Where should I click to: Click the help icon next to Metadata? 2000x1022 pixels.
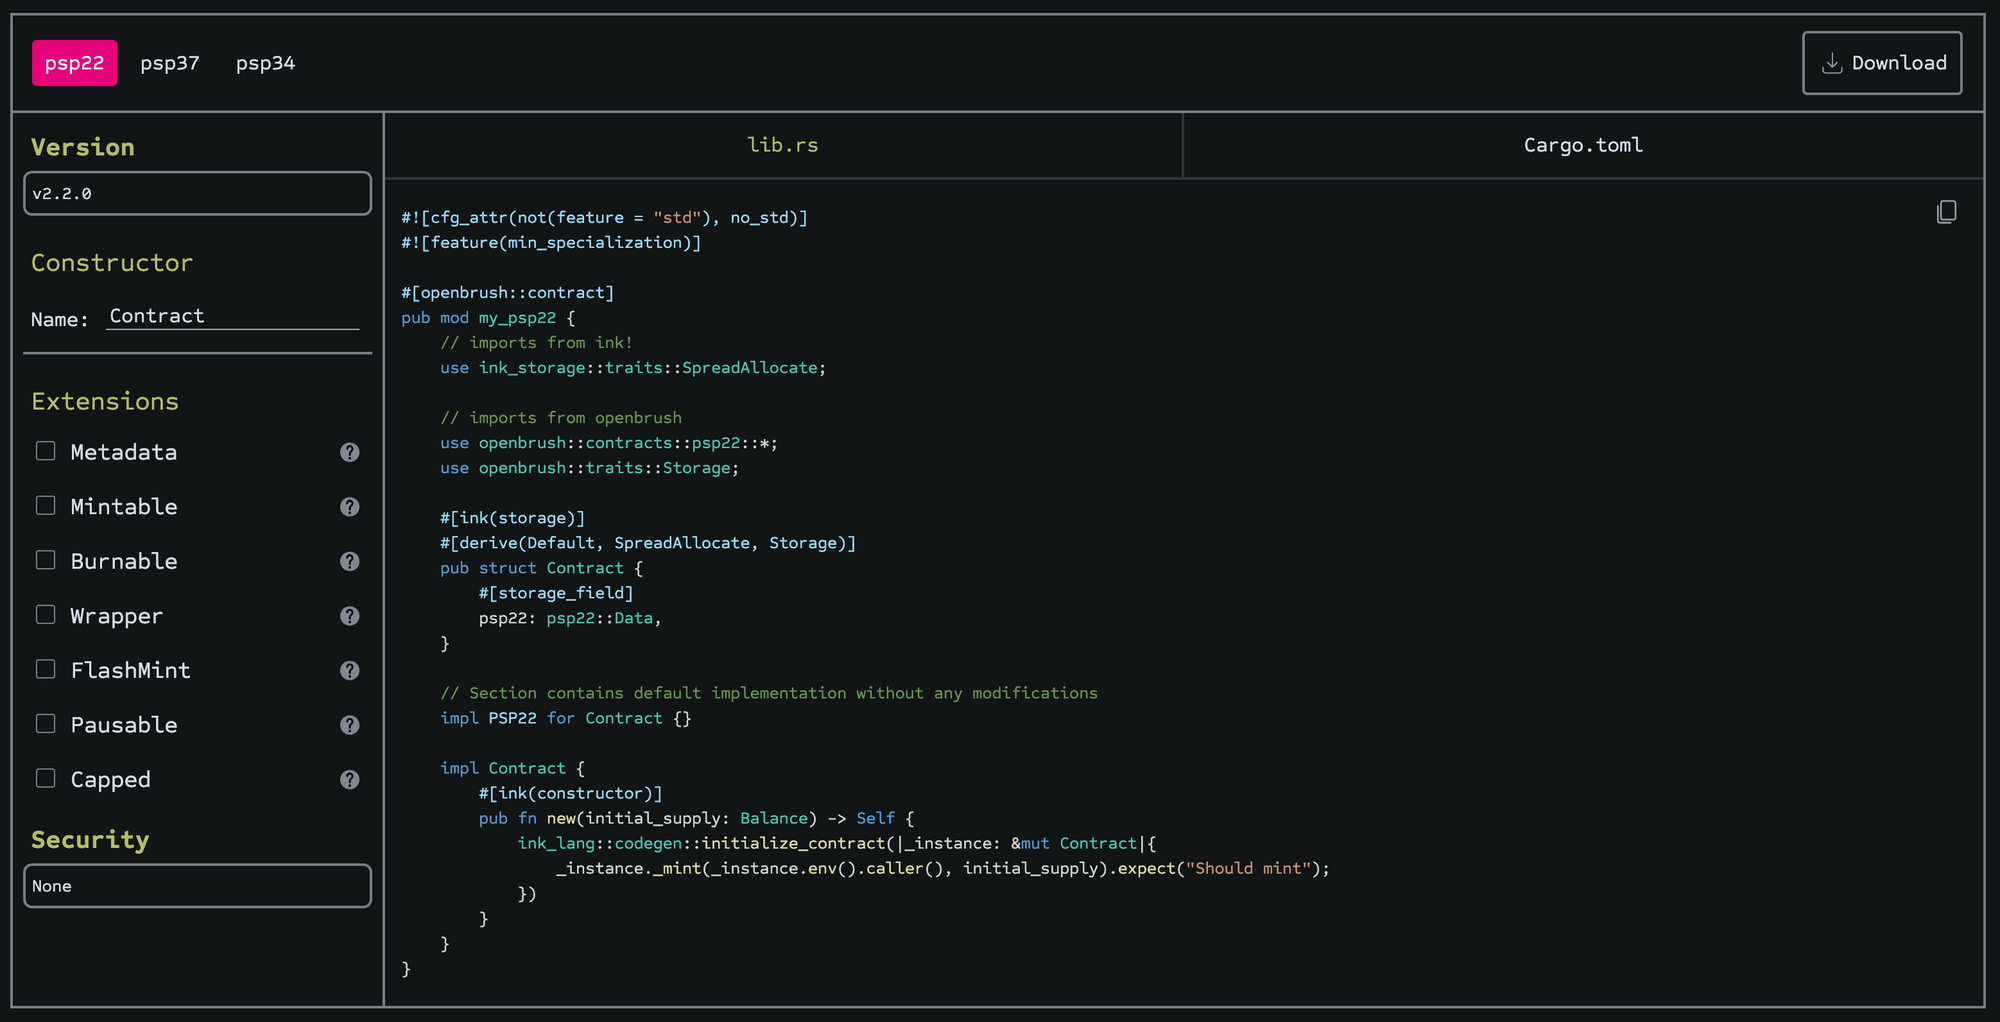point(349,452)
